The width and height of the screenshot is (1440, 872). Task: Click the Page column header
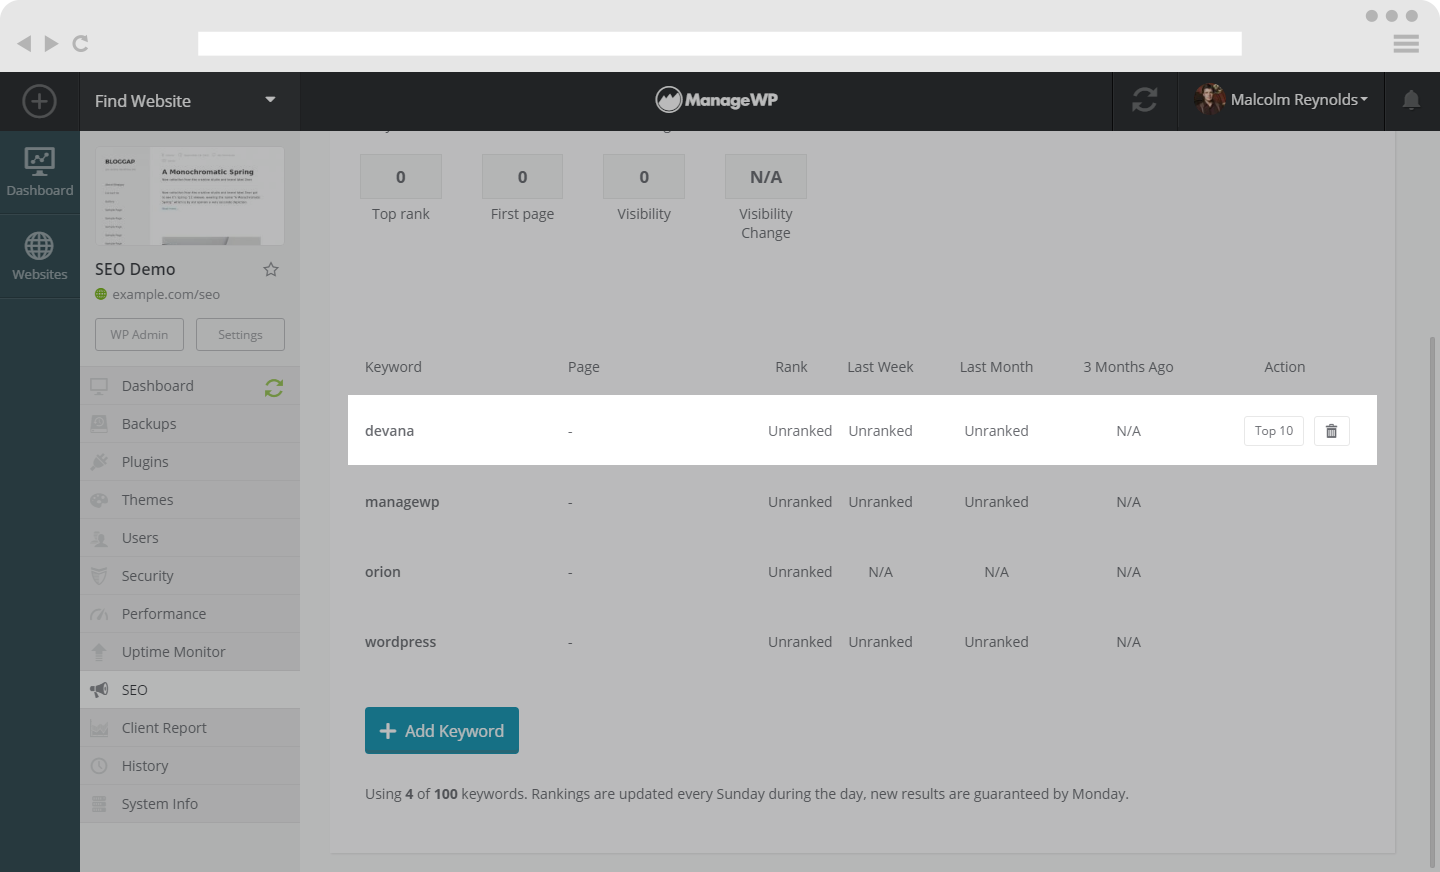tap(584, 367)
